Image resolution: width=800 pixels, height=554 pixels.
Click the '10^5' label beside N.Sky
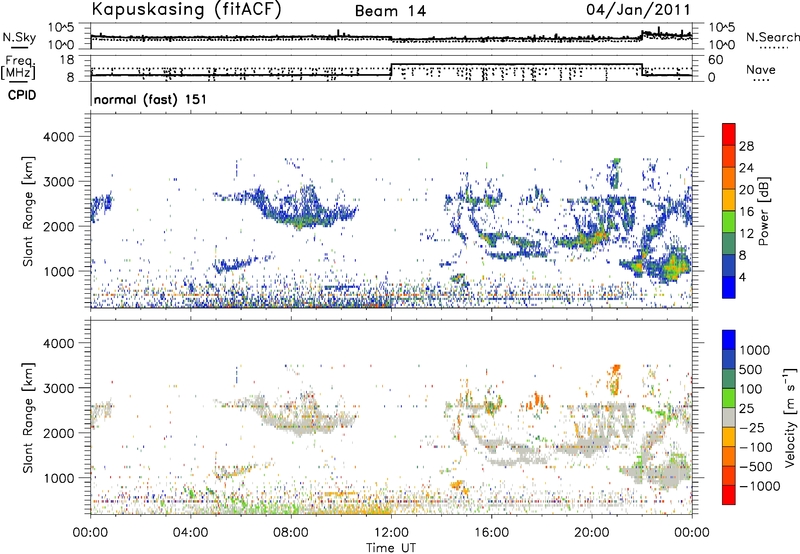pyautogui.click(x=62, y=28)
